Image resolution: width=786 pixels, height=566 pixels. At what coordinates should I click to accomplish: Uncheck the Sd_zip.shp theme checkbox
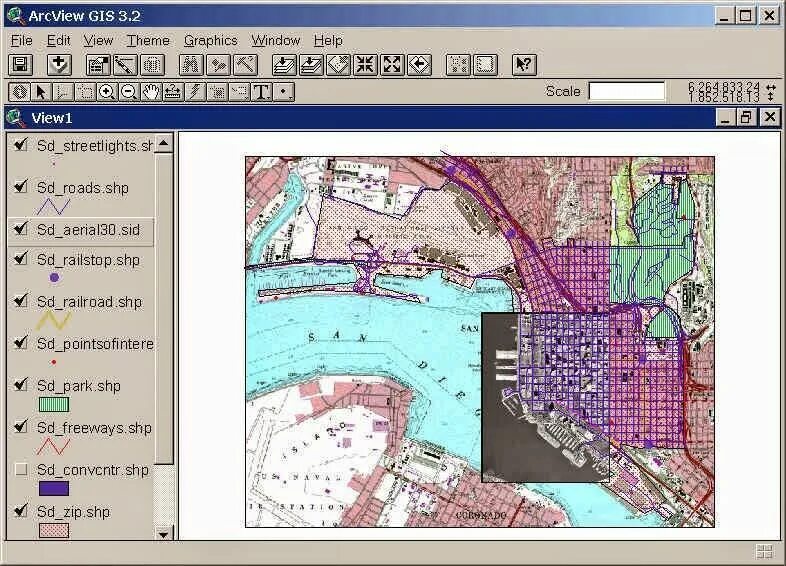[x=21, y=511]
